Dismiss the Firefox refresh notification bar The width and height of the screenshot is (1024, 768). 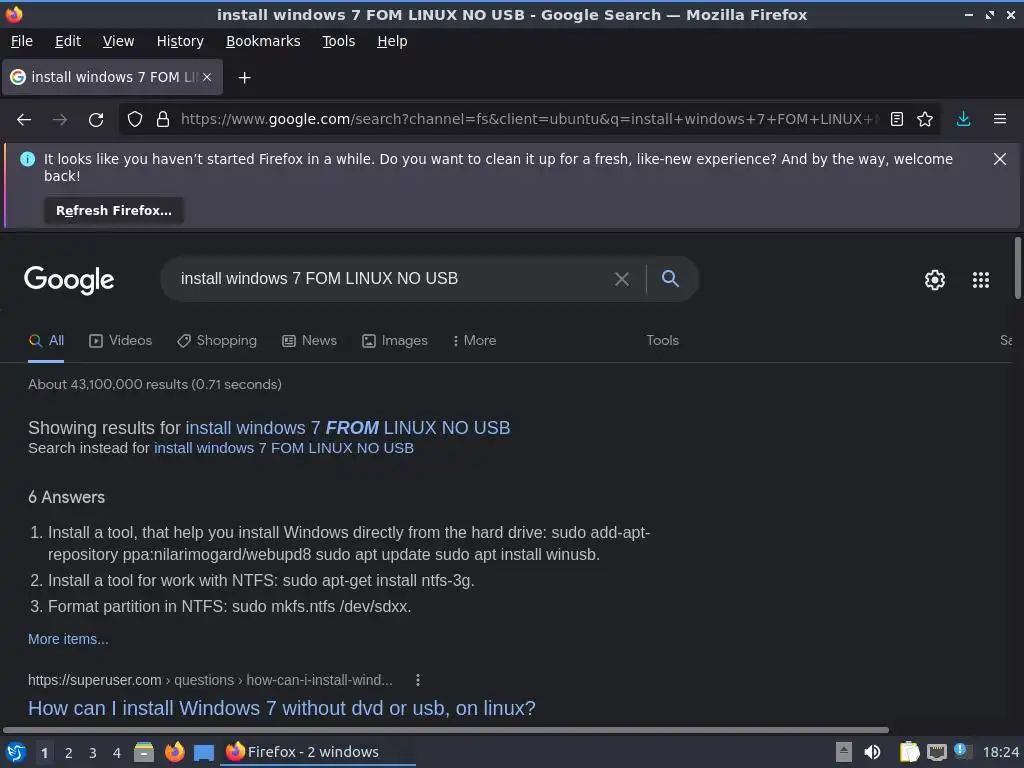pyautogui.click(x=1000, y=159)
